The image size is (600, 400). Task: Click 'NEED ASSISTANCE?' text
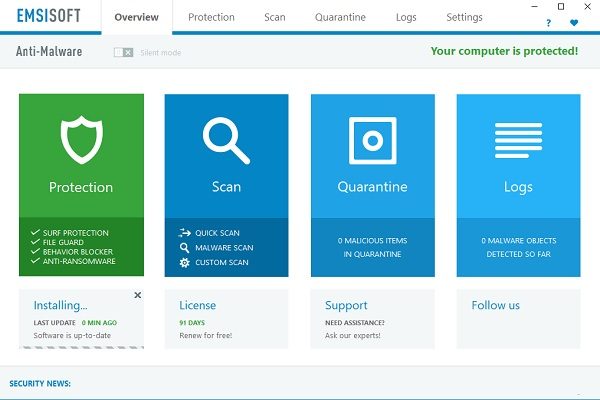coord(355,323)
